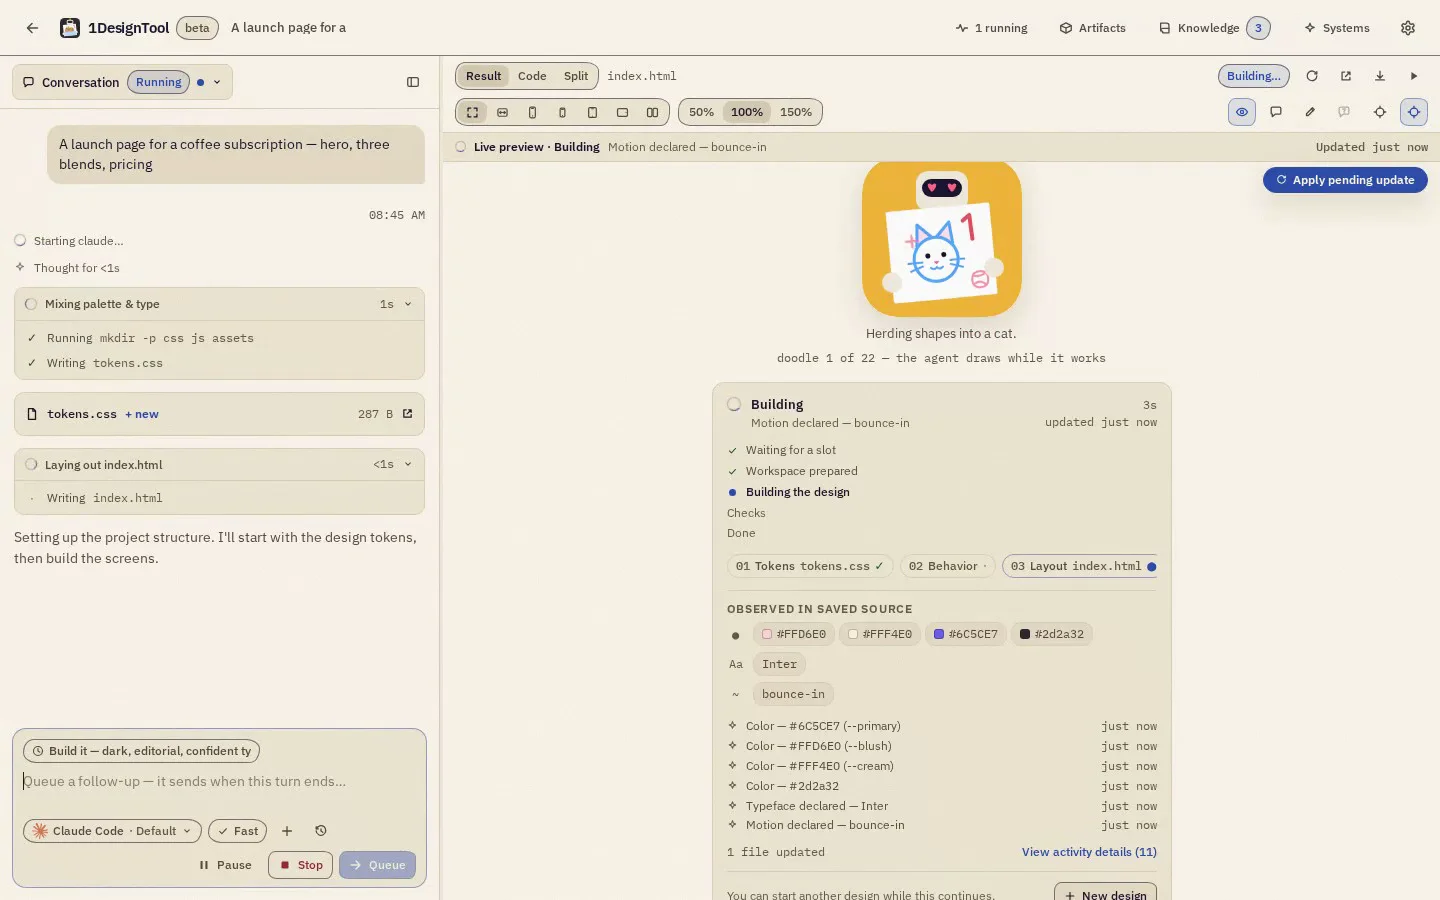Select the fit-width viewport icon
Screen dimensions: 1440x900
click(x=503, y=112)
